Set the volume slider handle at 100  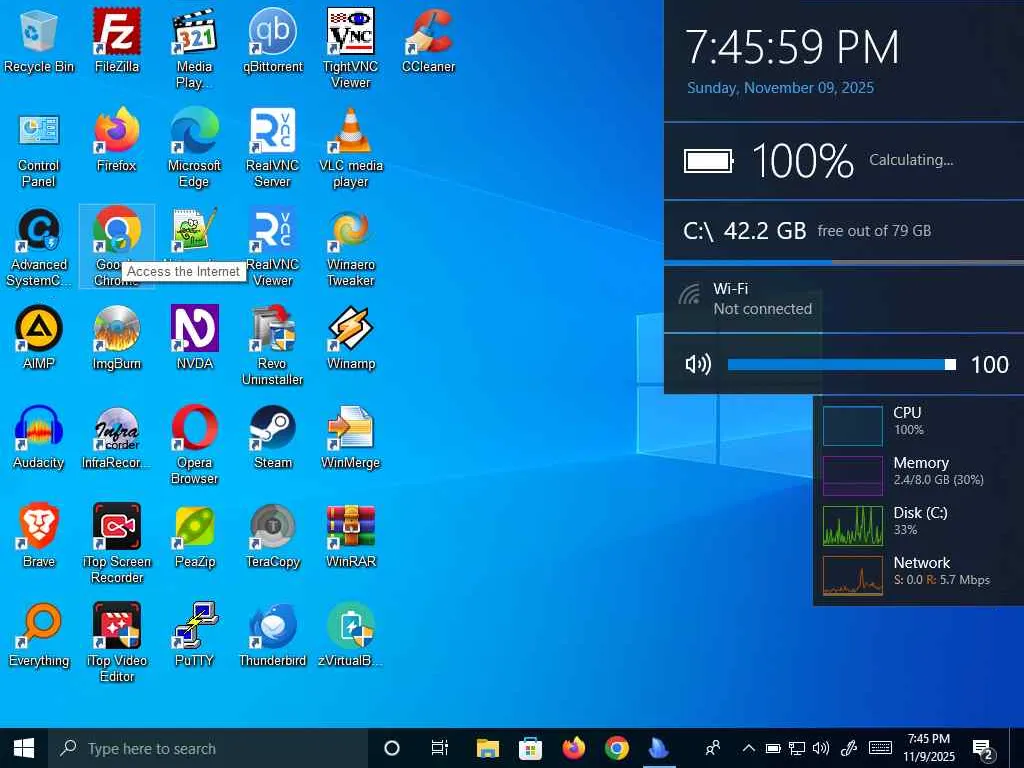pos(950,364)
